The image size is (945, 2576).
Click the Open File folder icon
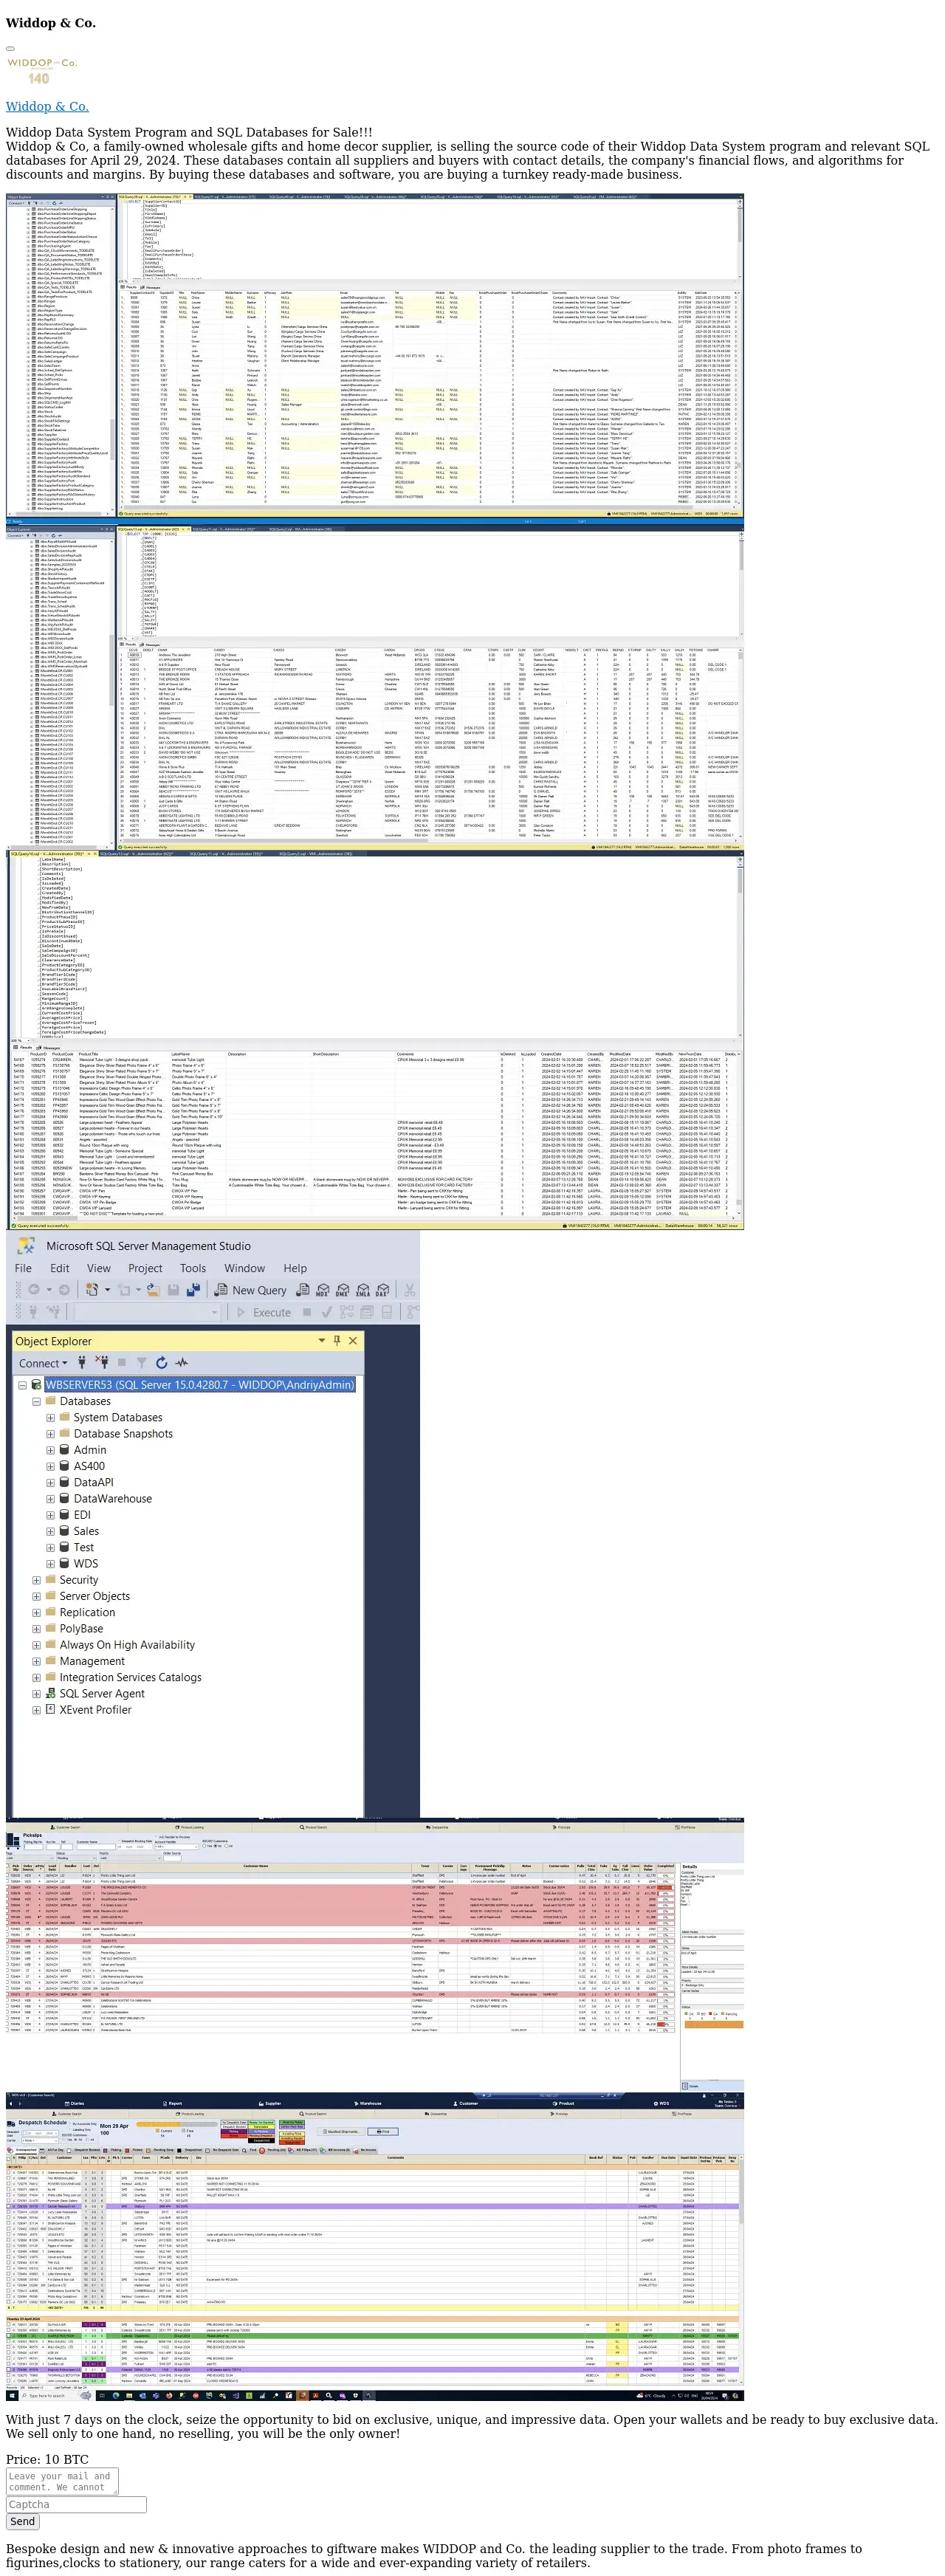tap(153, 1290)
